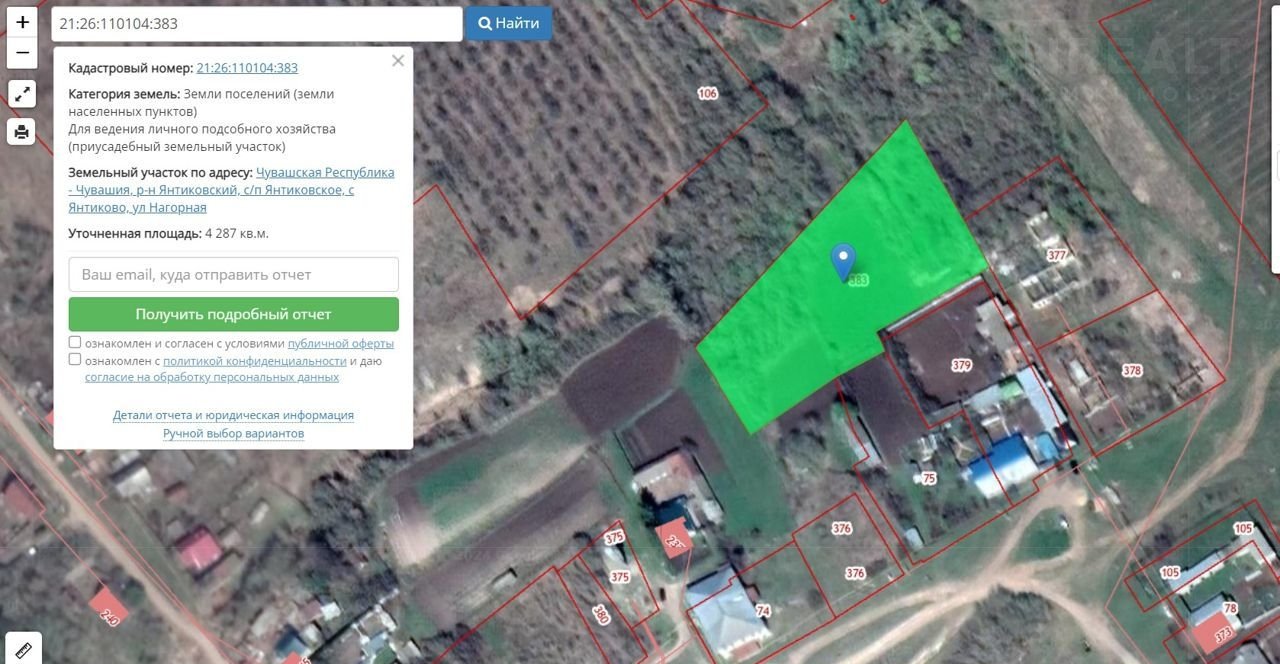
Task: Click the cadastral number search field
Action: [257, 24]
